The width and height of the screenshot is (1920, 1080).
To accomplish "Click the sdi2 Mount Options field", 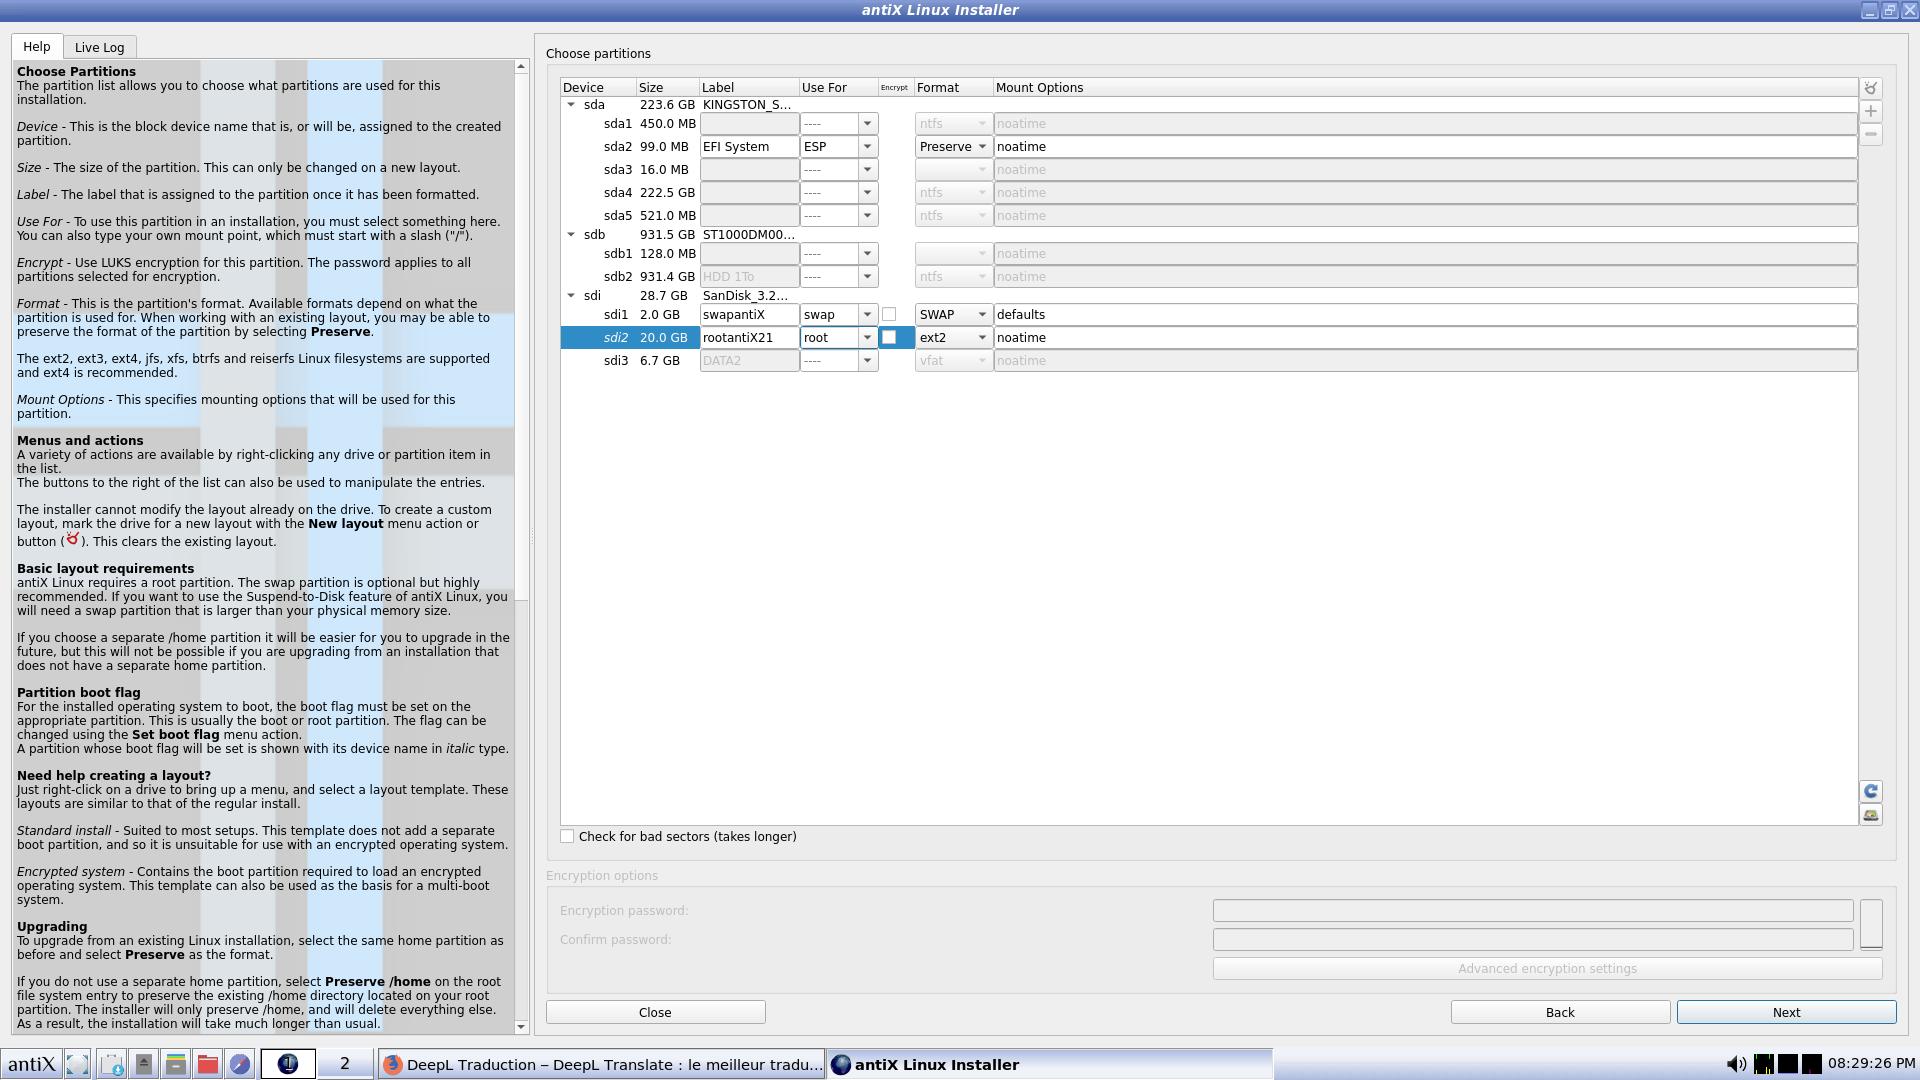I will pos(1425,338).
